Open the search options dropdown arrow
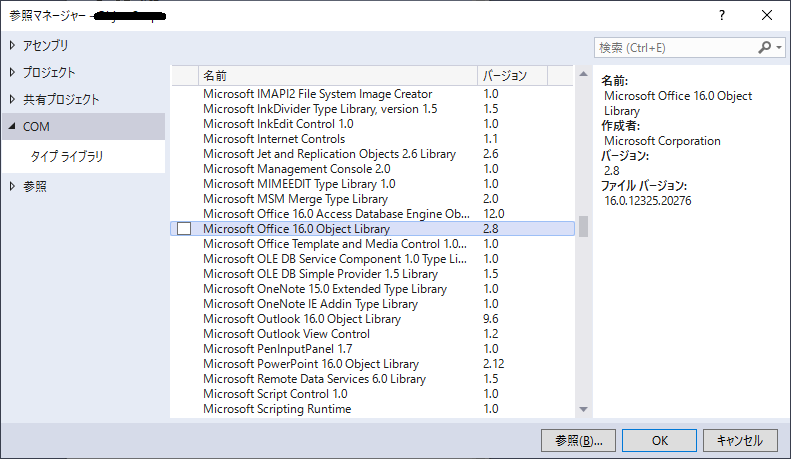This screenshot has width=791, height=459. [779, 47]
